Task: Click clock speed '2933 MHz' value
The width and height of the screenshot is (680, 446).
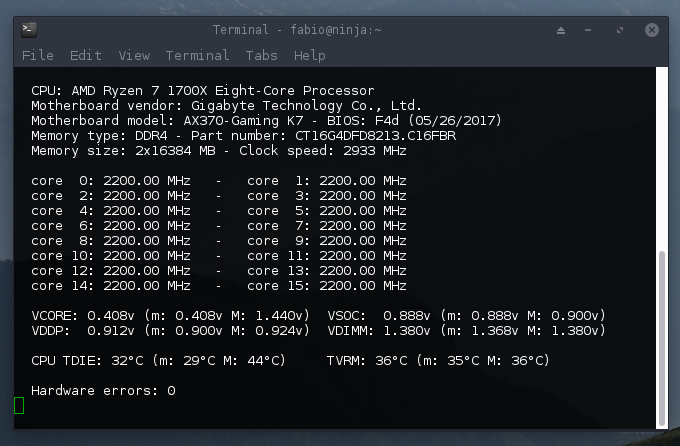Action: point(375,151)
